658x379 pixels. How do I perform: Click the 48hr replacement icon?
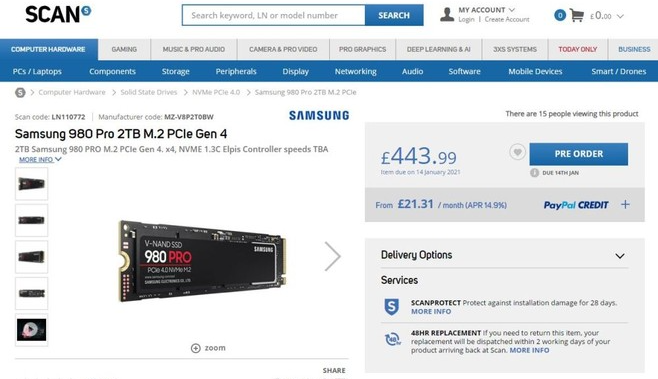pos(393,339)
